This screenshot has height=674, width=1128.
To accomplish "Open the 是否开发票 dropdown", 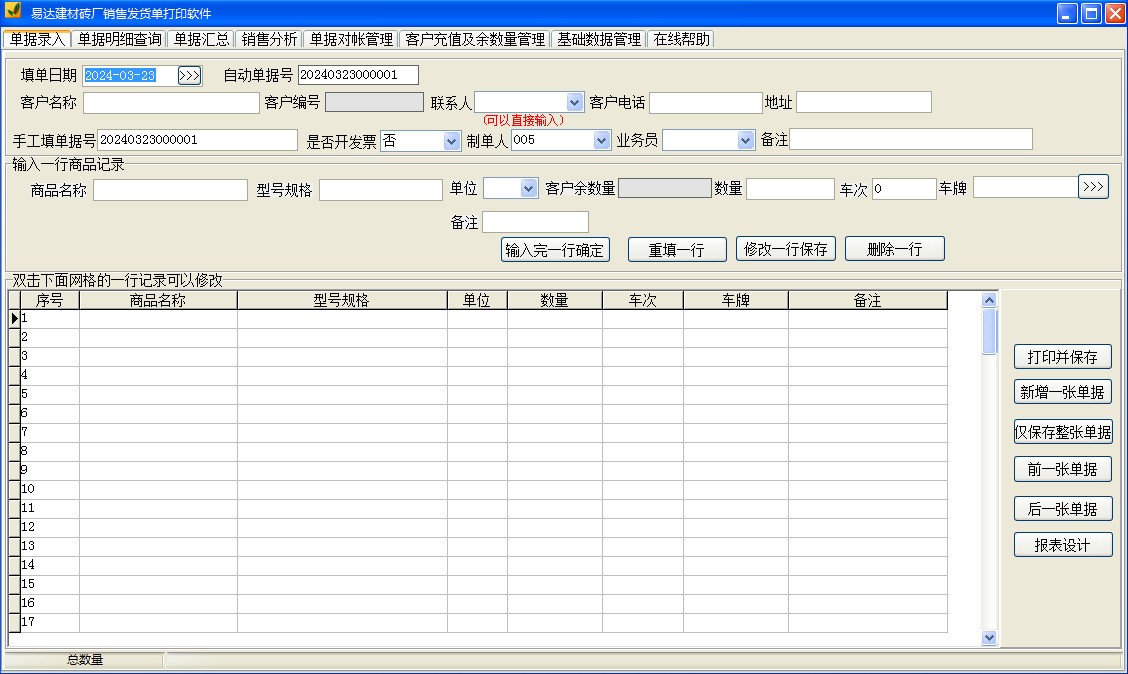I will [x=451, y=141].
